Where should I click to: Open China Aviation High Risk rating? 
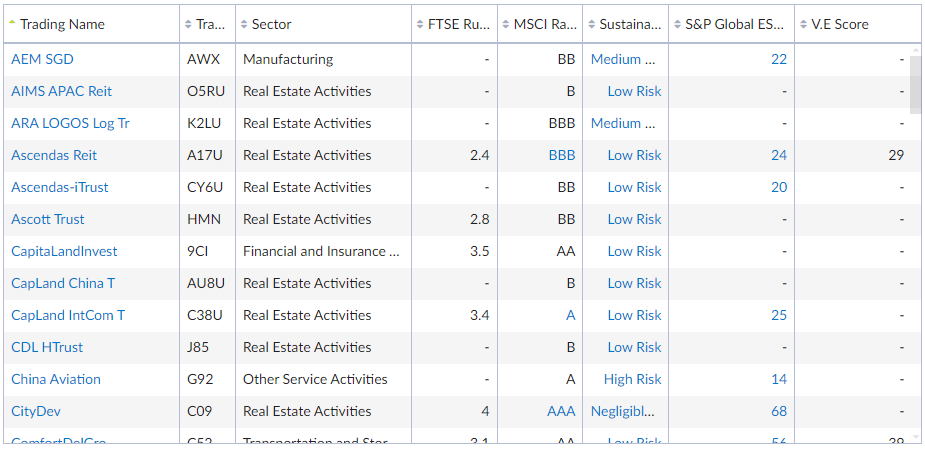632,379
